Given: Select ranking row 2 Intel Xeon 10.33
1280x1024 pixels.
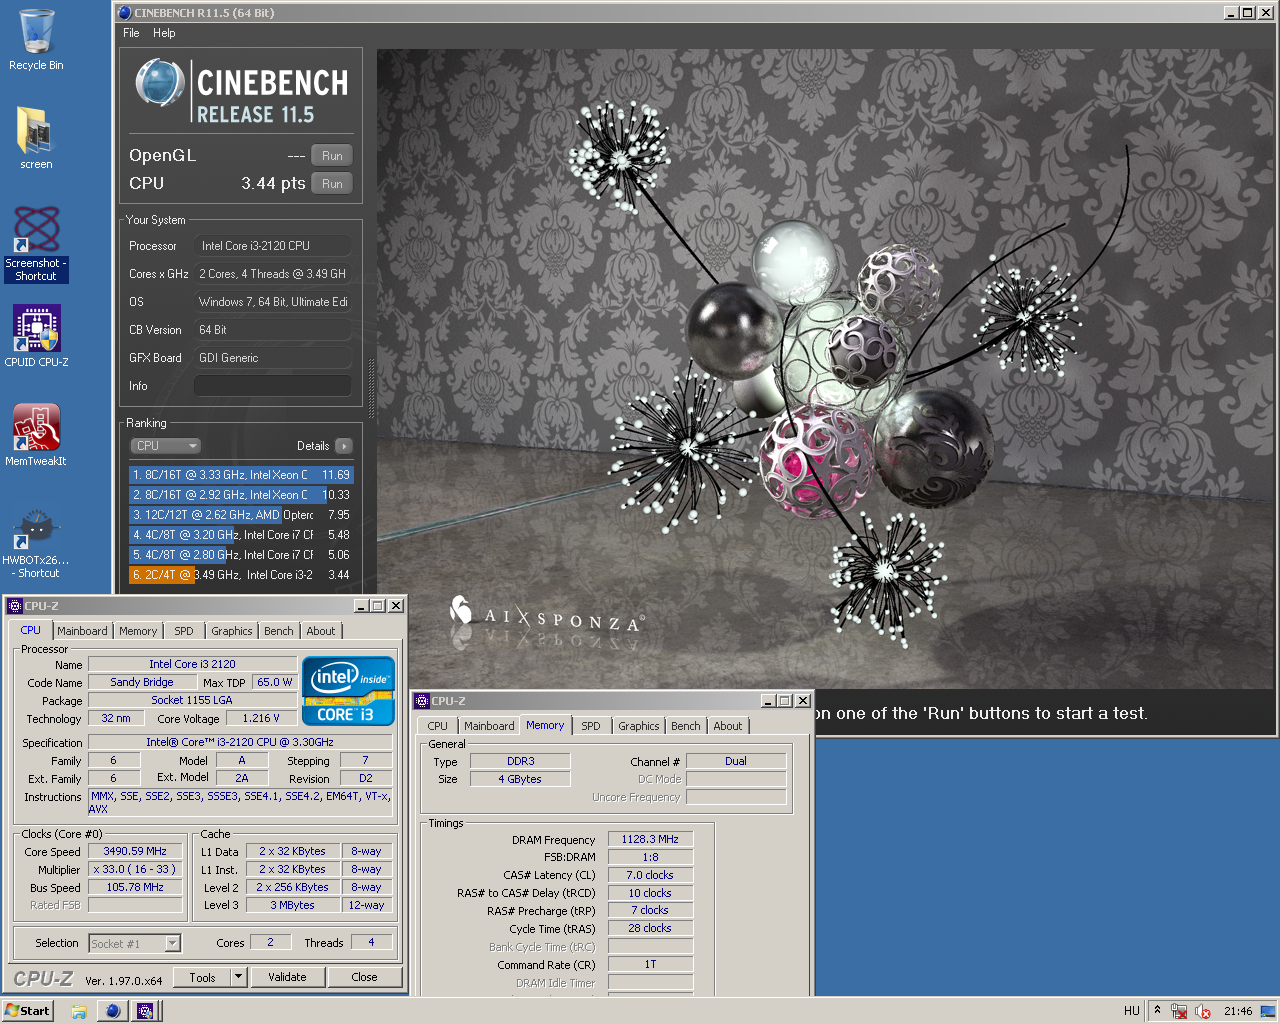Looking at the screenshot, I should (241, 495).
